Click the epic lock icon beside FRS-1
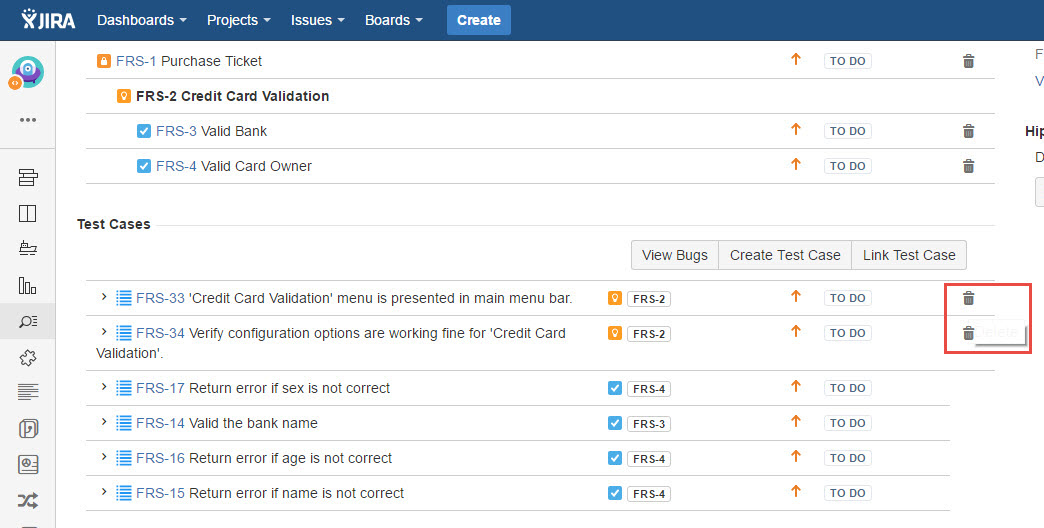The height and width of the screenshot is (528, 1044). point(104,61)
